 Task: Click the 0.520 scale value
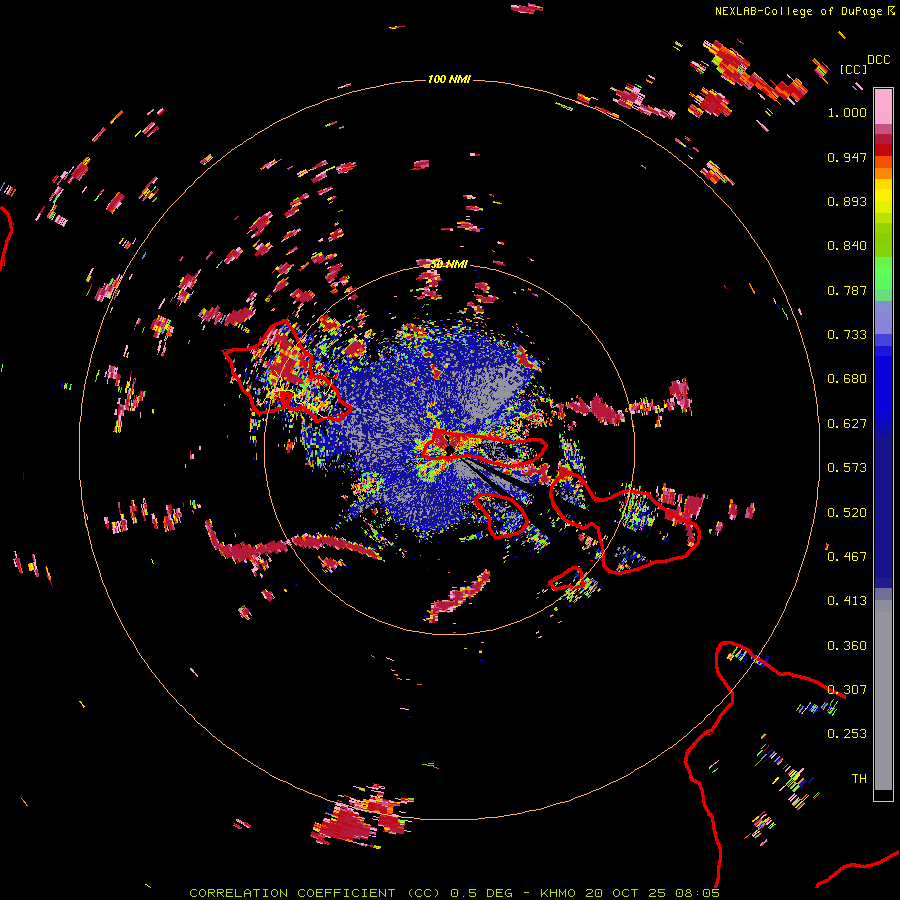(847, 513)
